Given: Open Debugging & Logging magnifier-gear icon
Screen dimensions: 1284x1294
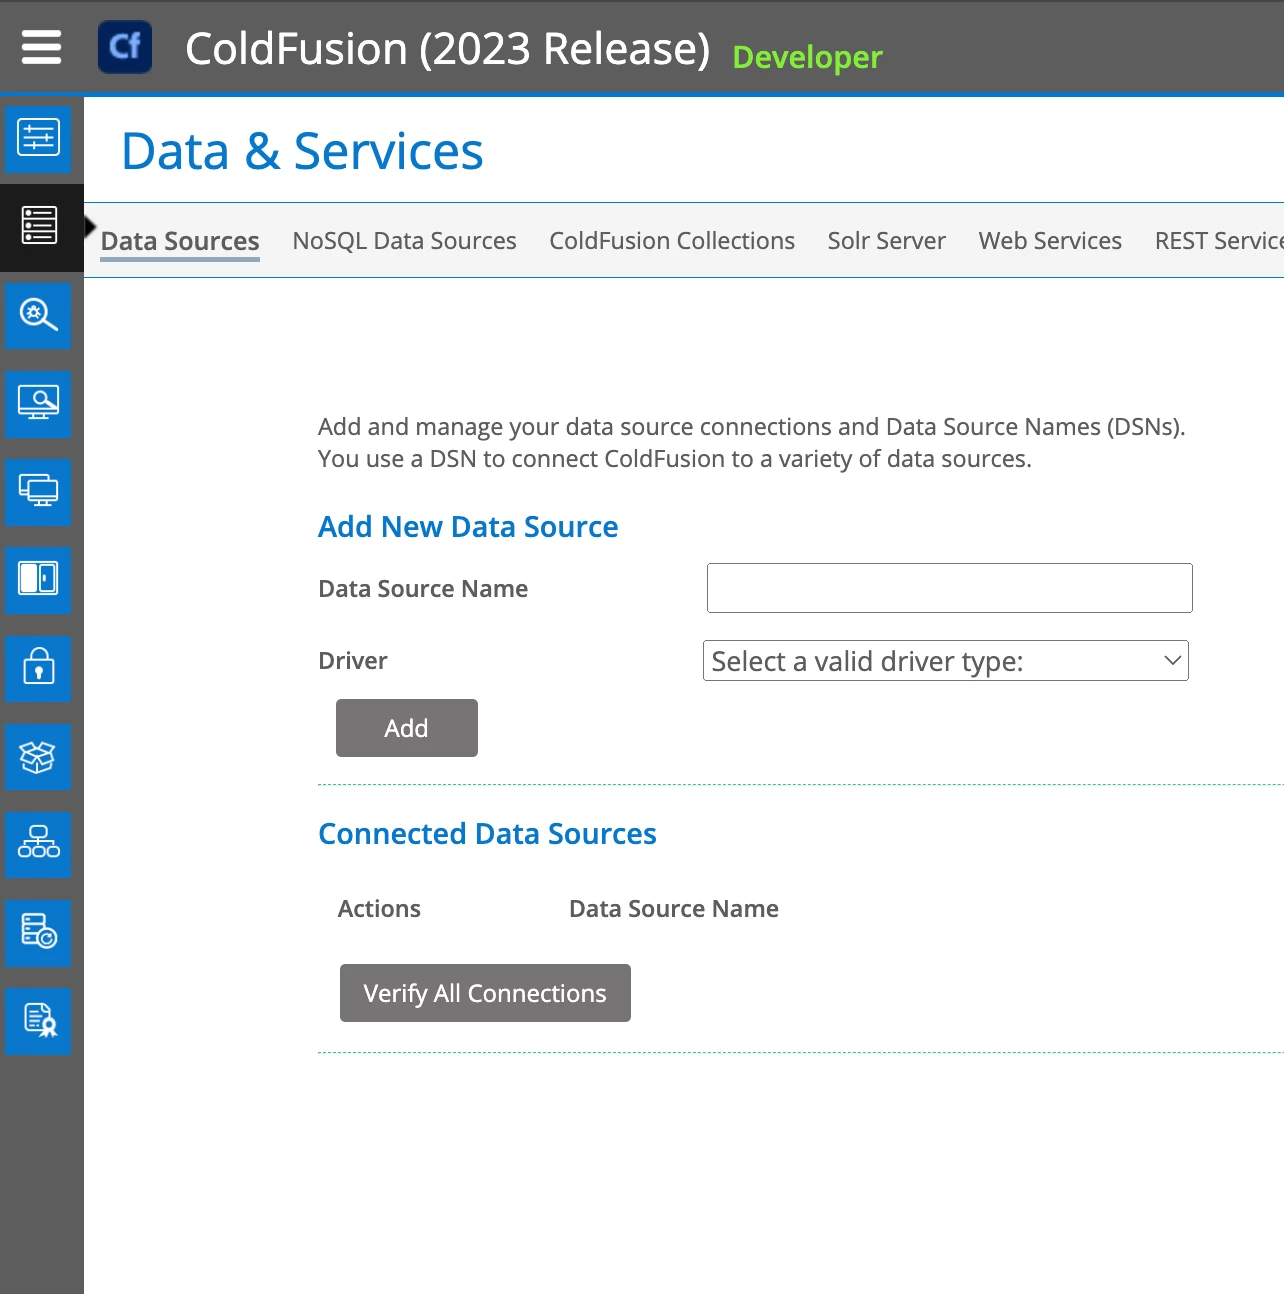Looking at the screenshot, I should point(38,315).
